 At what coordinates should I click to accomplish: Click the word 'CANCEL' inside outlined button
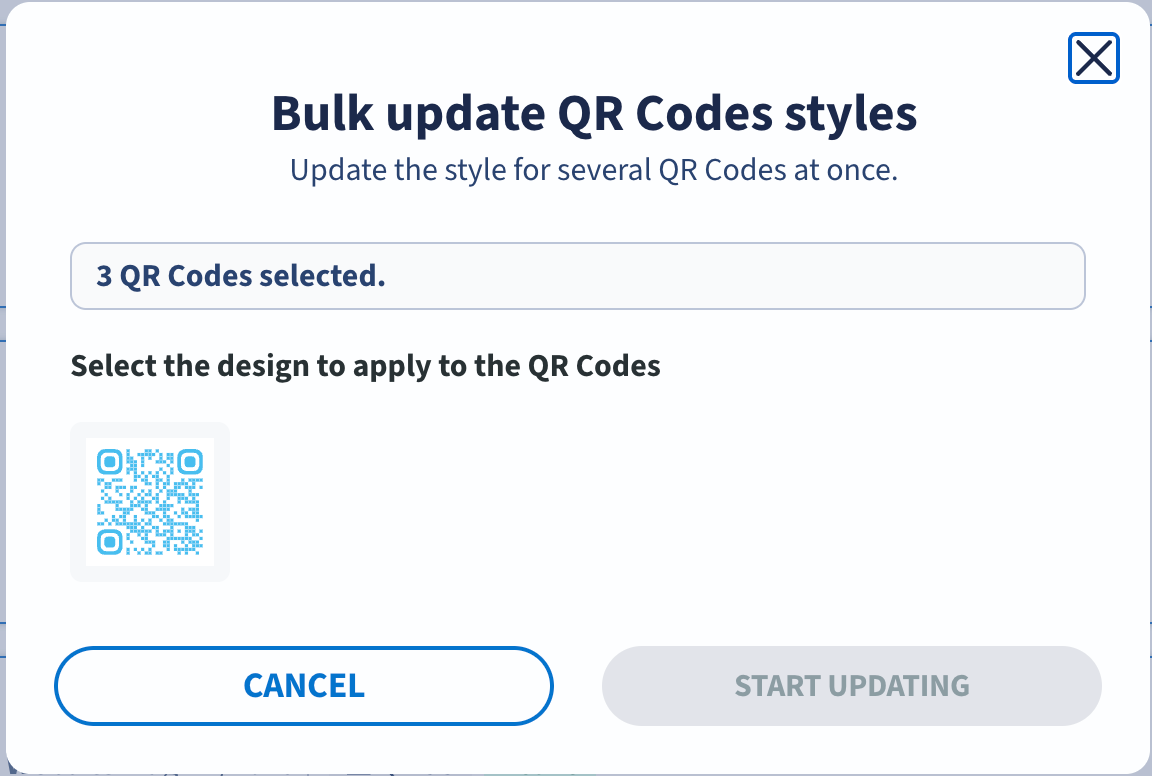tap(303, 686)
